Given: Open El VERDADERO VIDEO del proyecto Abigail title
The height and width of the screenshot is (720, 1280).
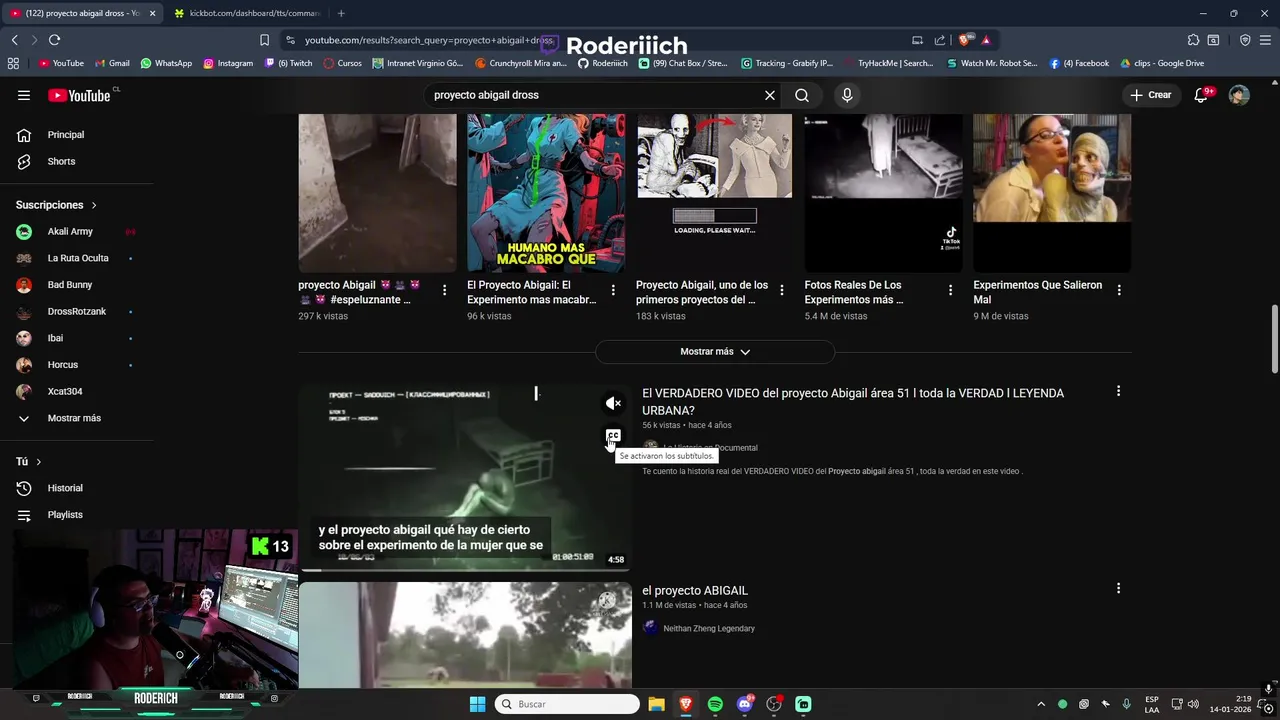Looking at the screenshot, I should tap(853, 402).
